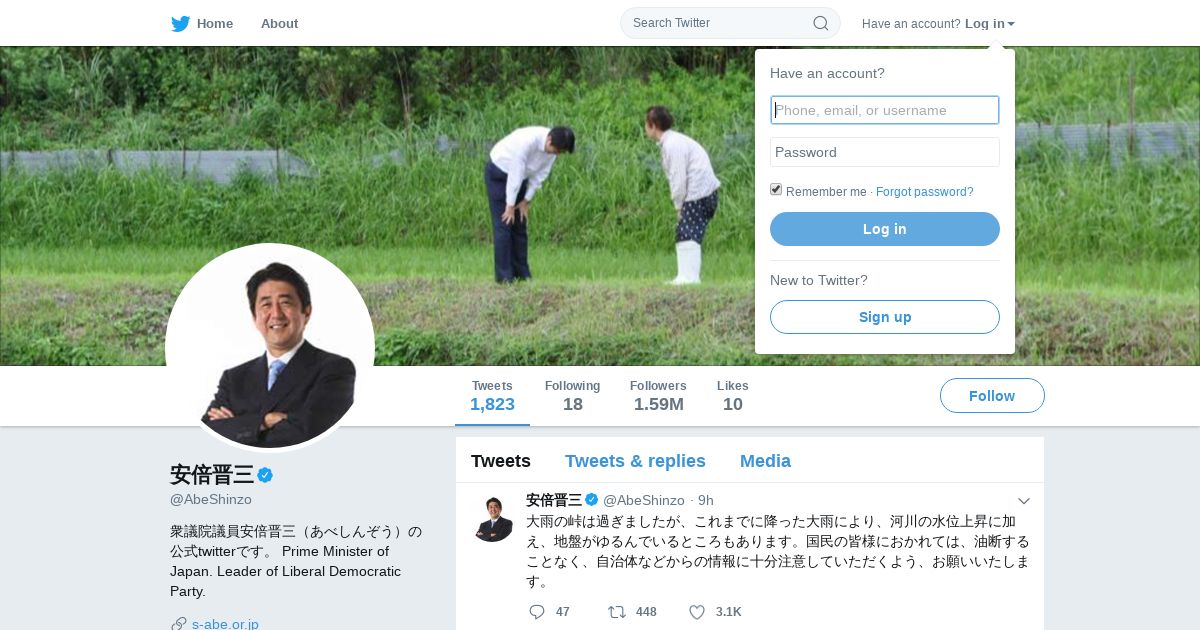This screenshot has width=1200, height=630.
Task: Click the Follow button
Action: click(x=992, y=396)
